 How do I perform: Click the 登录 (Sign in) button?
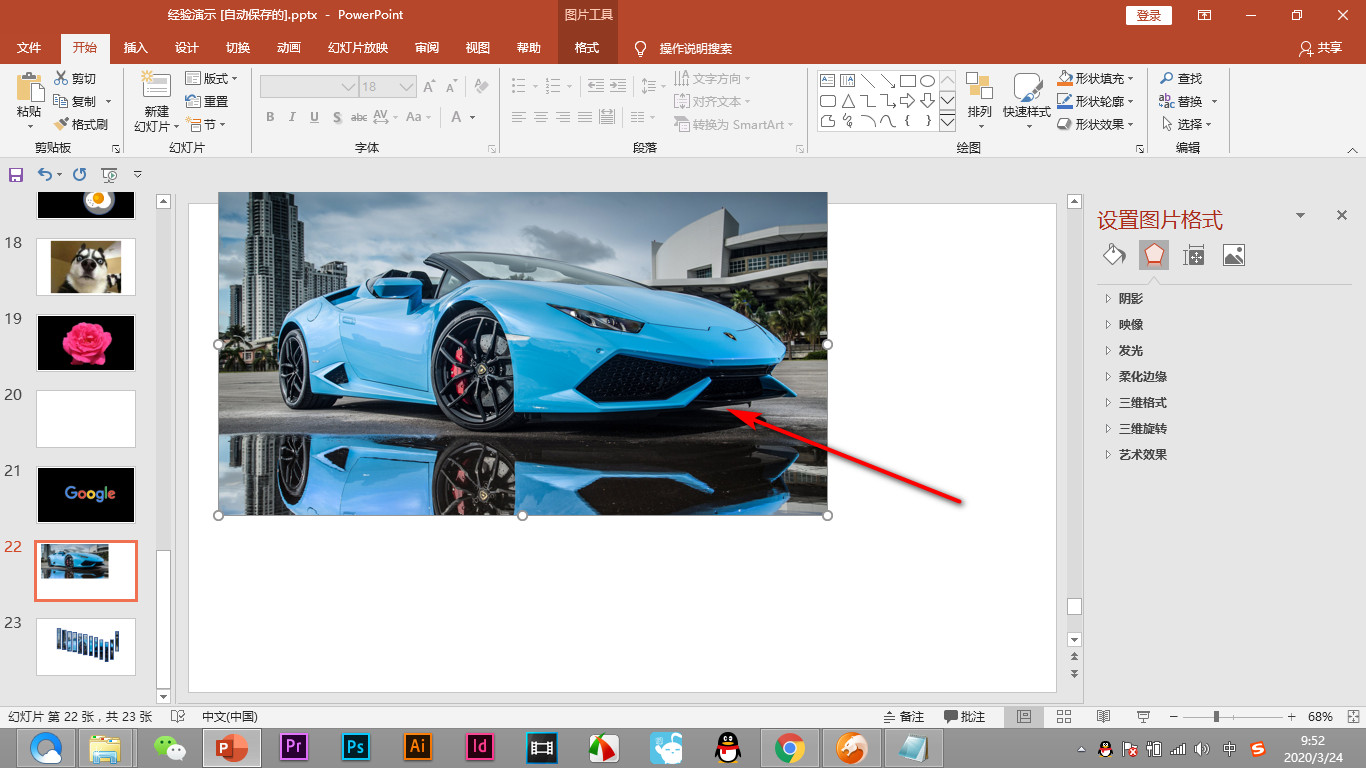[1149, 15]
